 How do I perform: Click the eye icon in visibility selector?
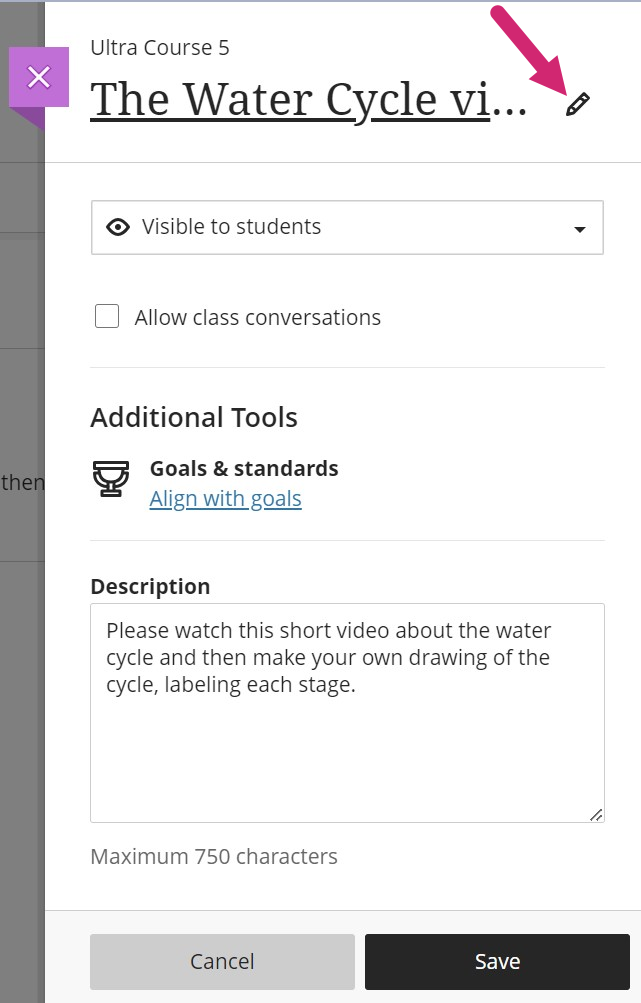[118, 227]
